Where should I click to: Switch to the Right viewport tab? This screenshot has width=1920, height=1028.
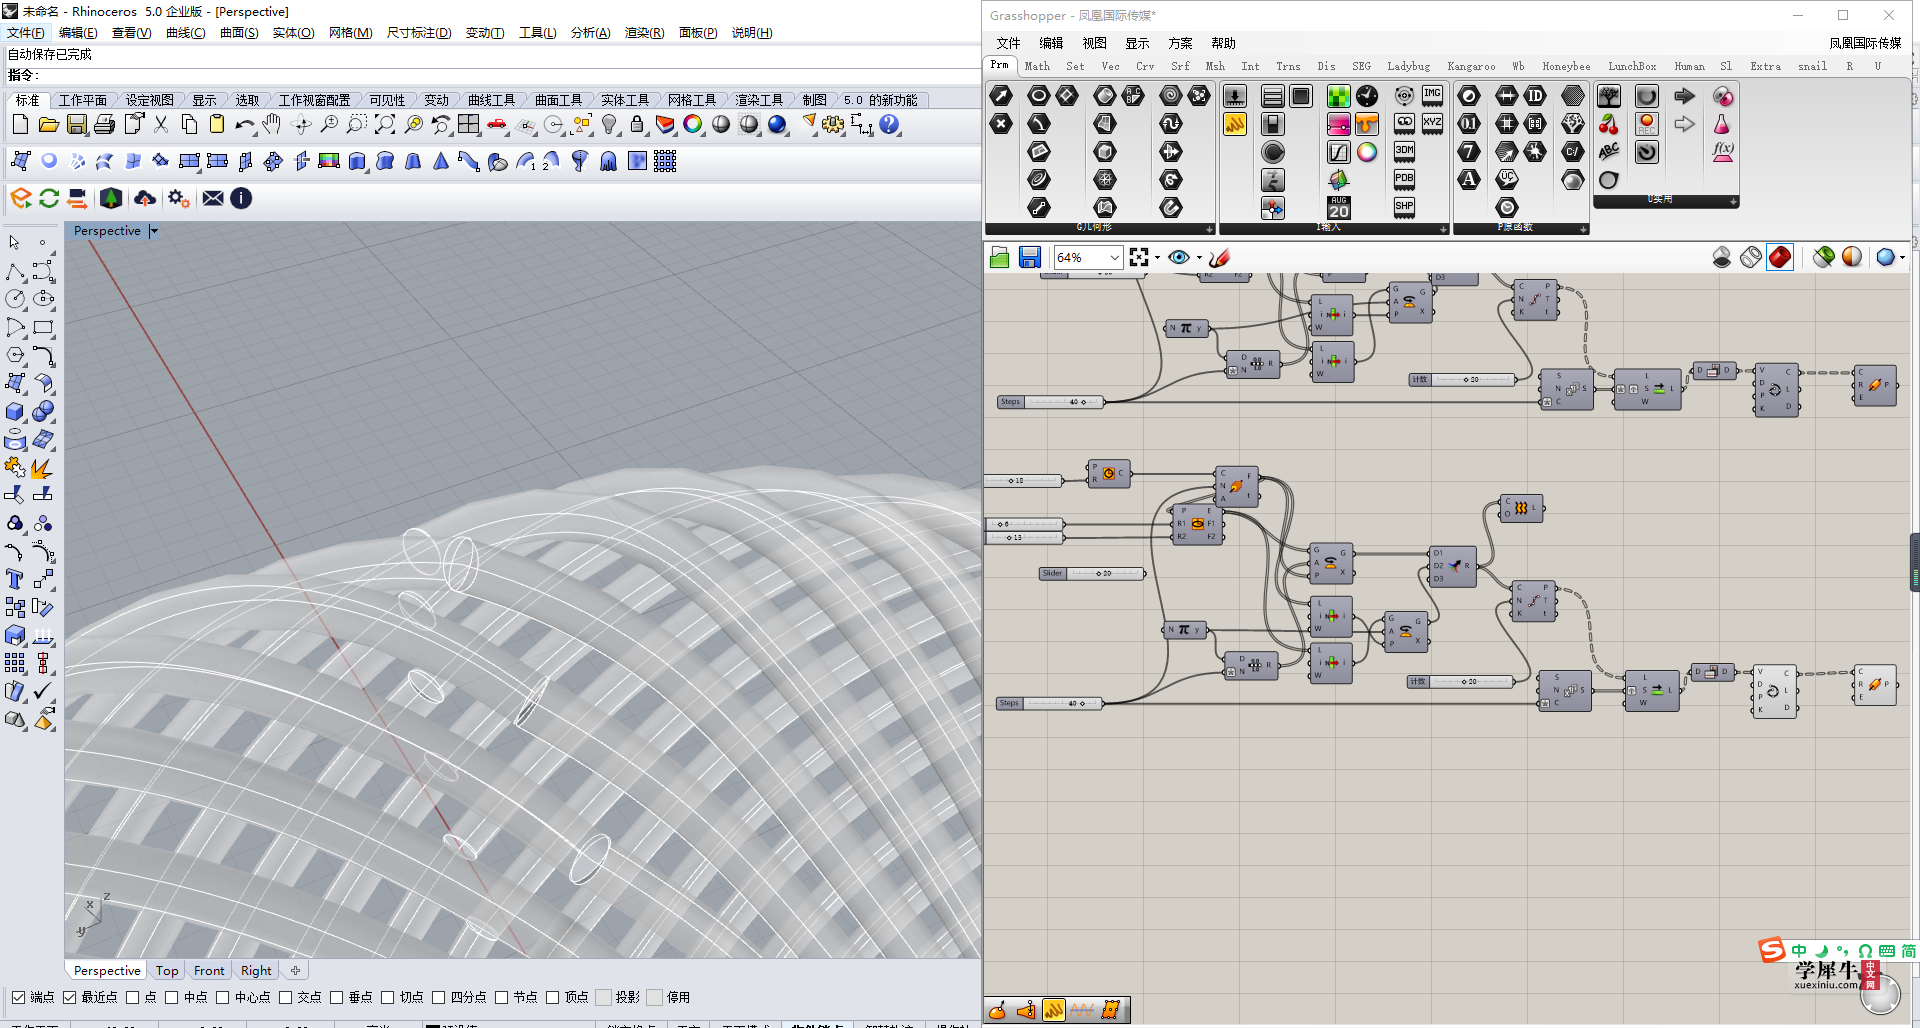click(x=256, y=970)
